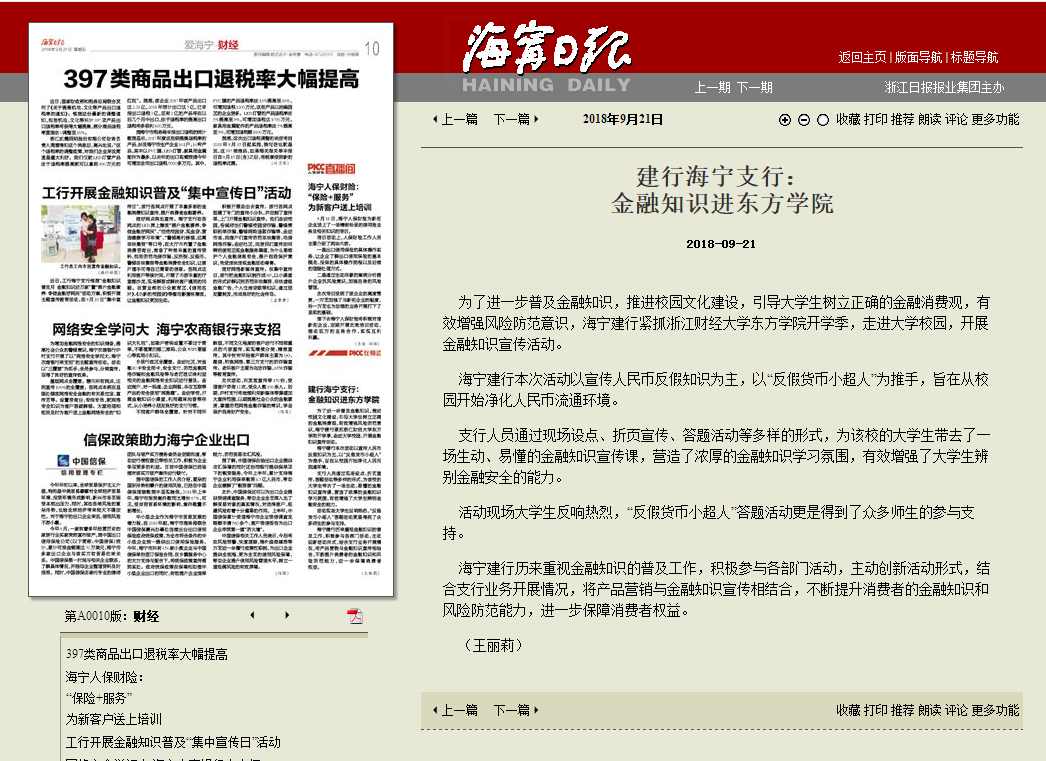Click the Haining Daily masthead logo

pos(547,57)
